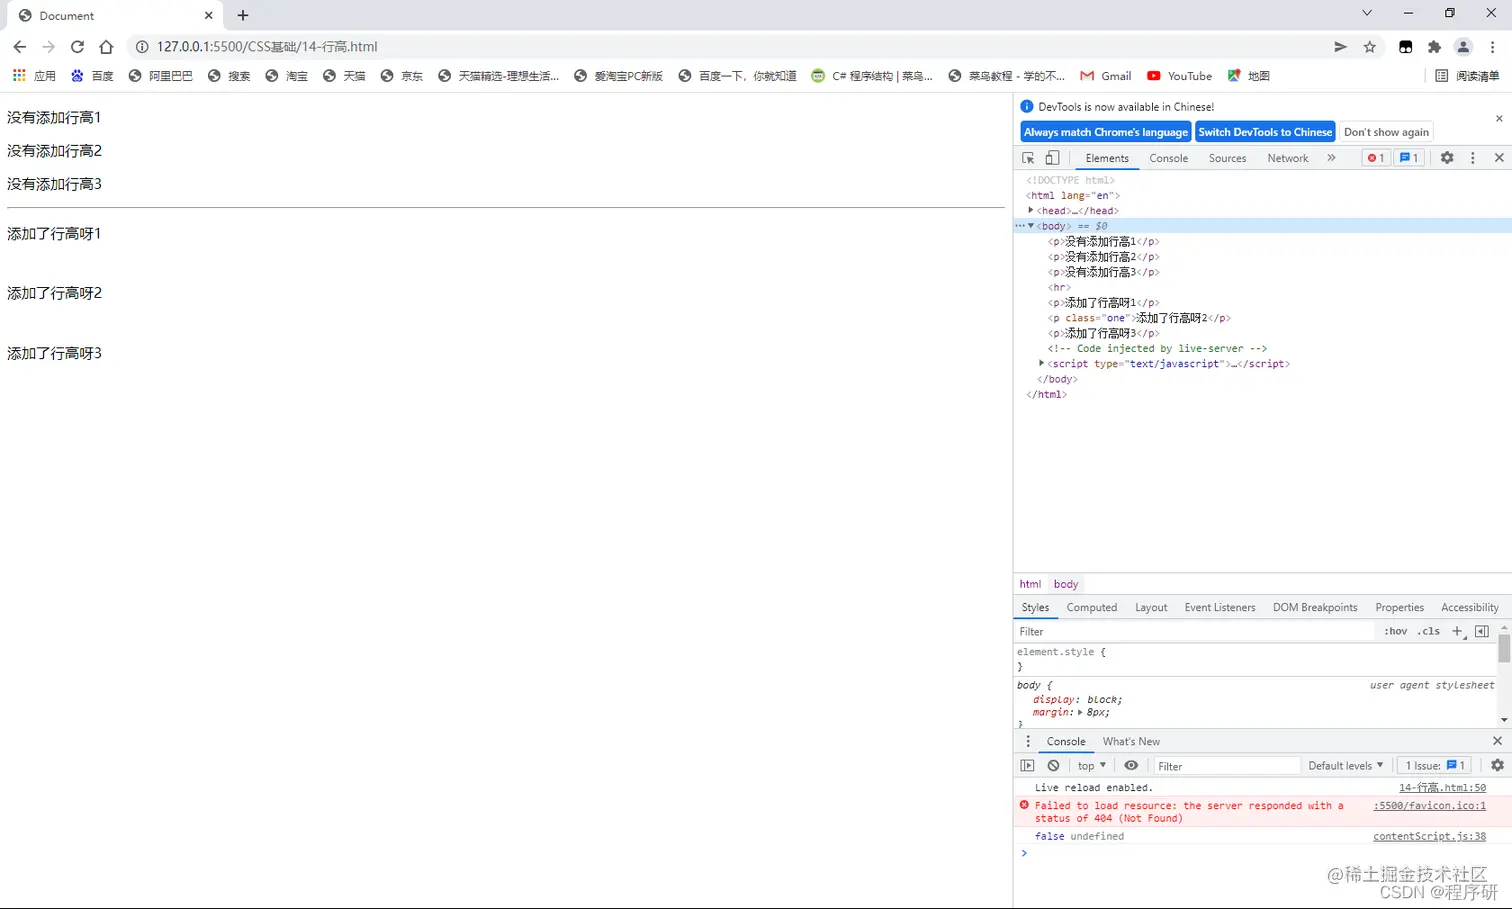Show more DevTools tabs chevron

[1331, 158]
